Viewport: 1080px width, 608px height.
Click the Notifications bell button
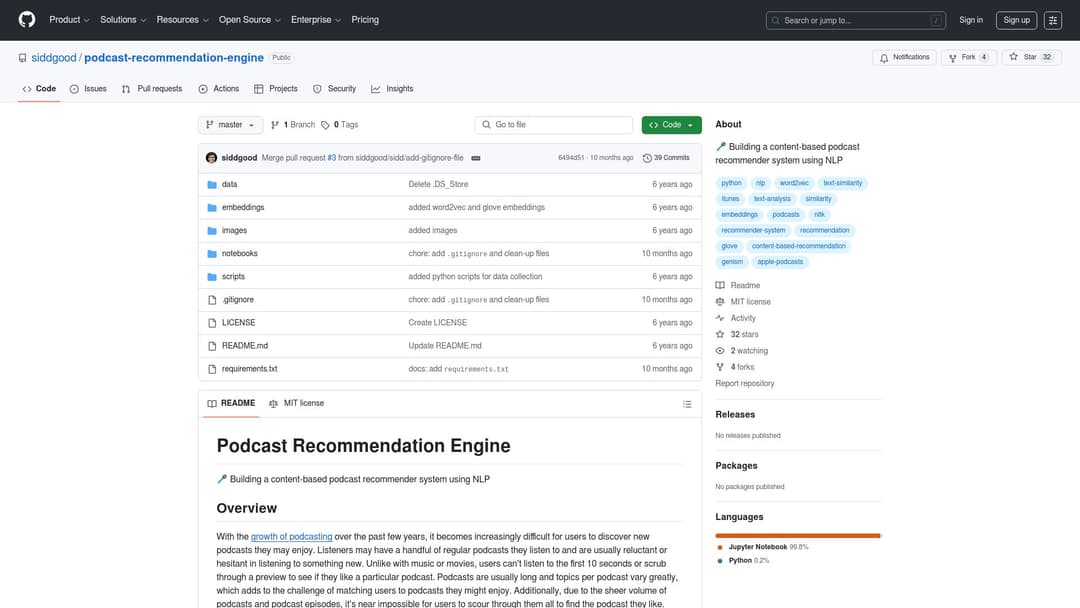coord(904,57)
